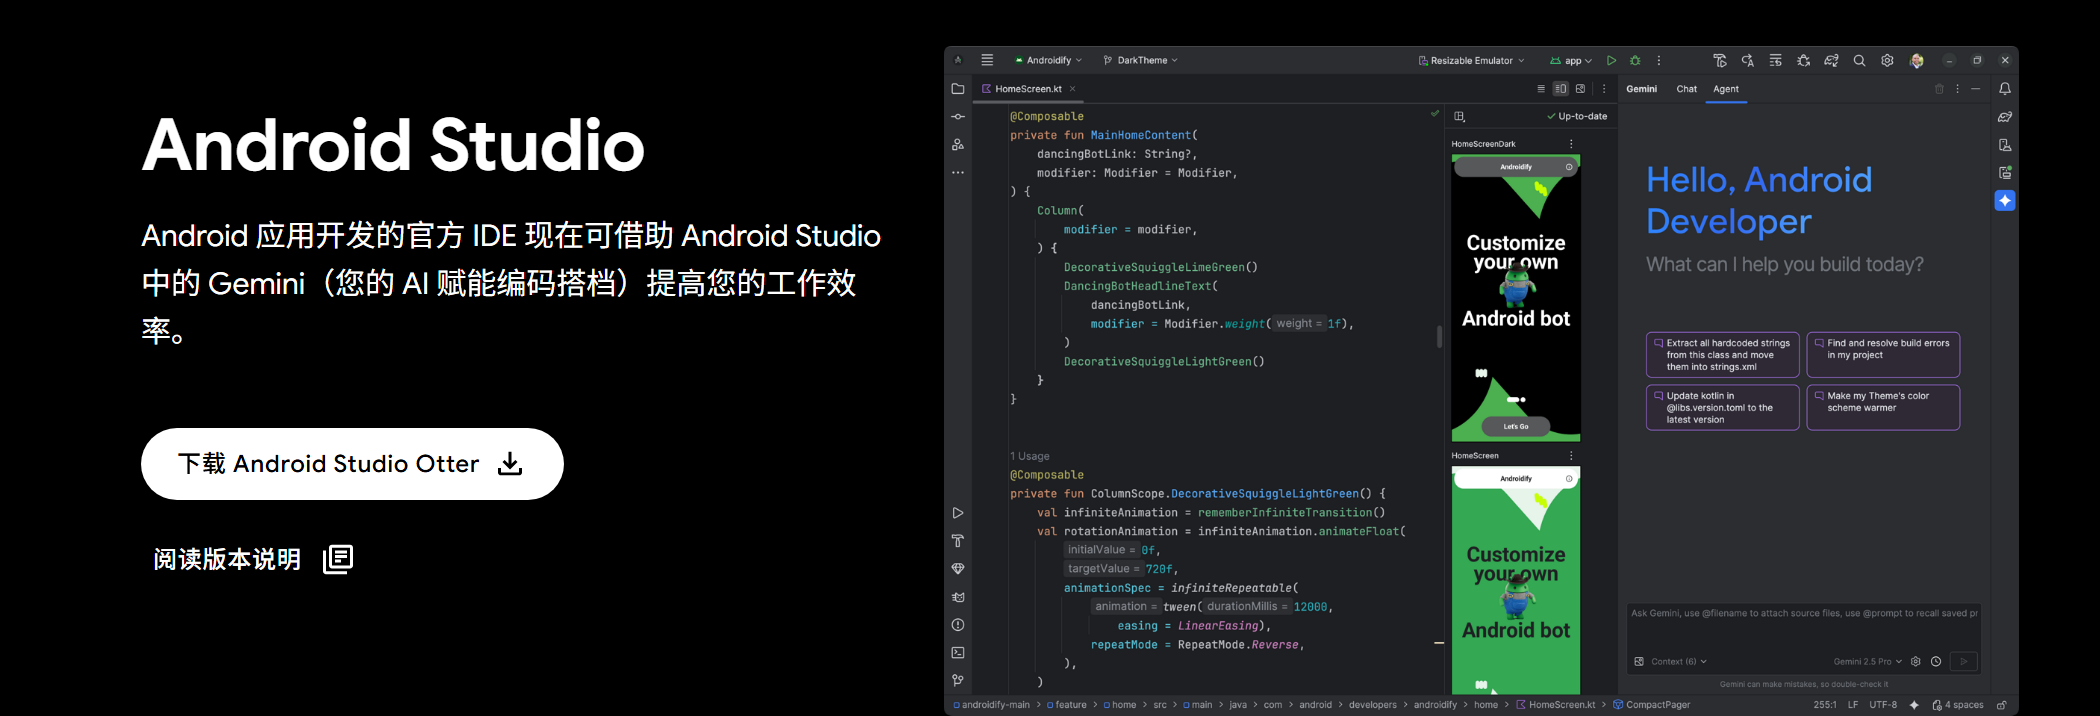The height and width of the screenshot is (716, 2100).
Task: Open more run actions kebab menu in toolbar
Action: coord(1658,60)
